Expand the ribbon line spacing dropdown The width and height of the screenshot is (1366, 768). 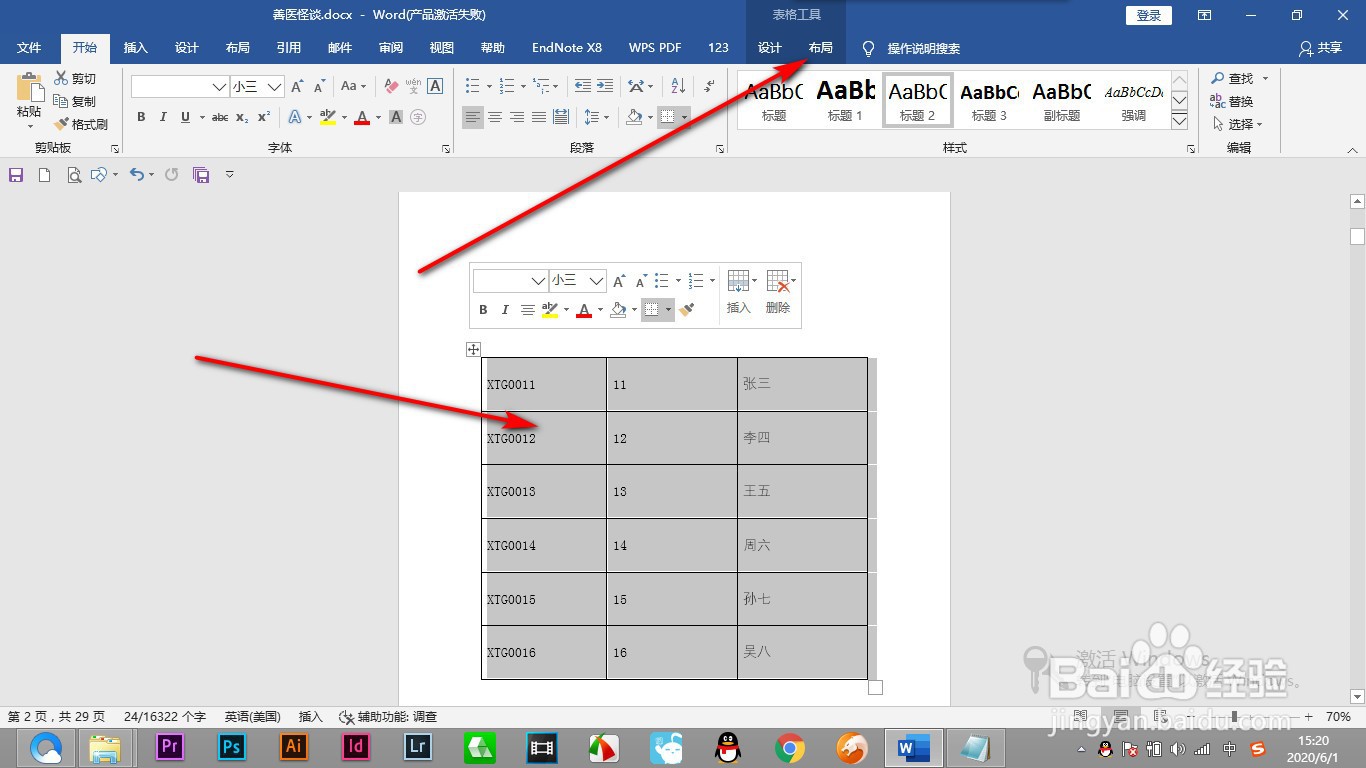(x=606, y=117)
